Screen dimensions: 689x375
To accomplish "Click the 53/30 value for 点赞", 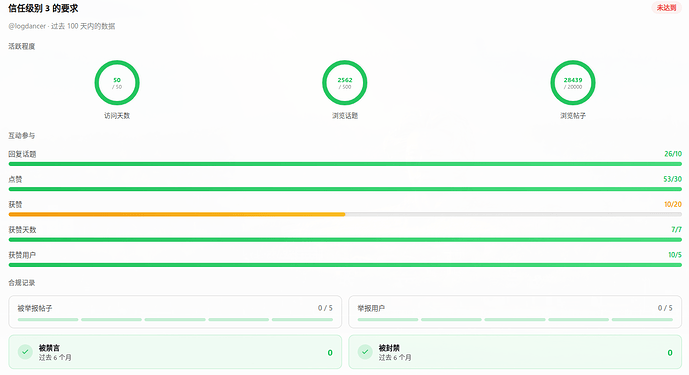I will click(672, 179).
